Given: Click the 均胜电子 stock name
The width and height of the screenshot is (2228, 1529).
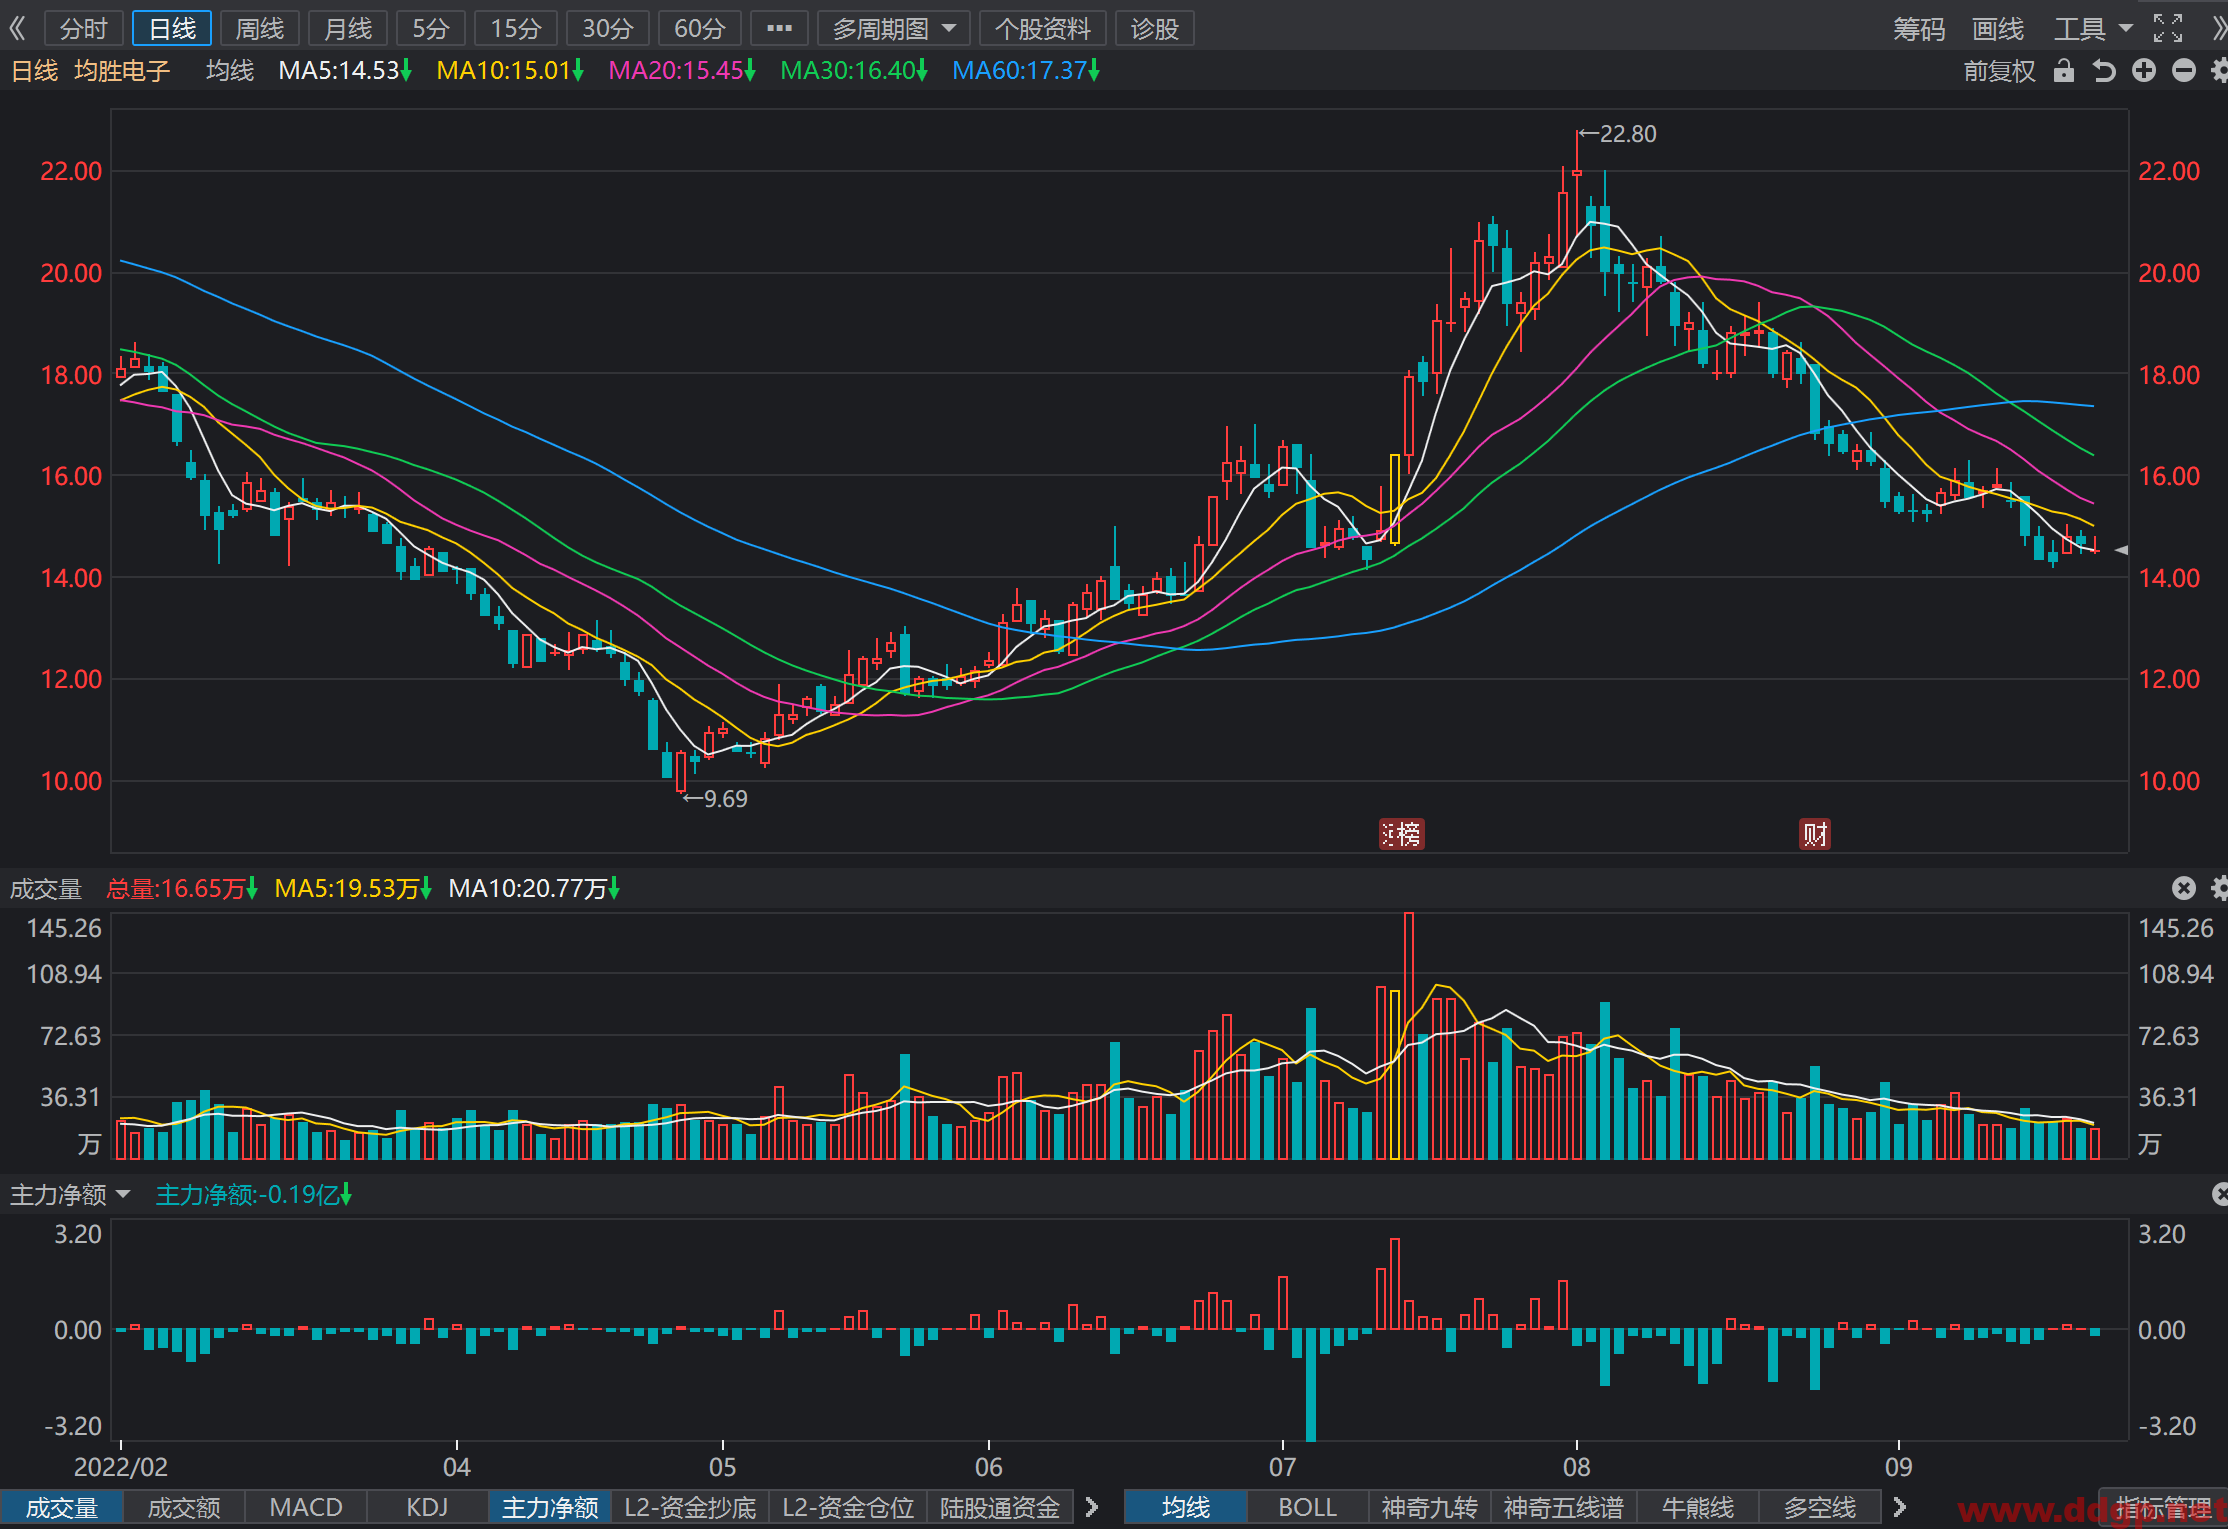Looking at the screenshot, I should [122, 71].
